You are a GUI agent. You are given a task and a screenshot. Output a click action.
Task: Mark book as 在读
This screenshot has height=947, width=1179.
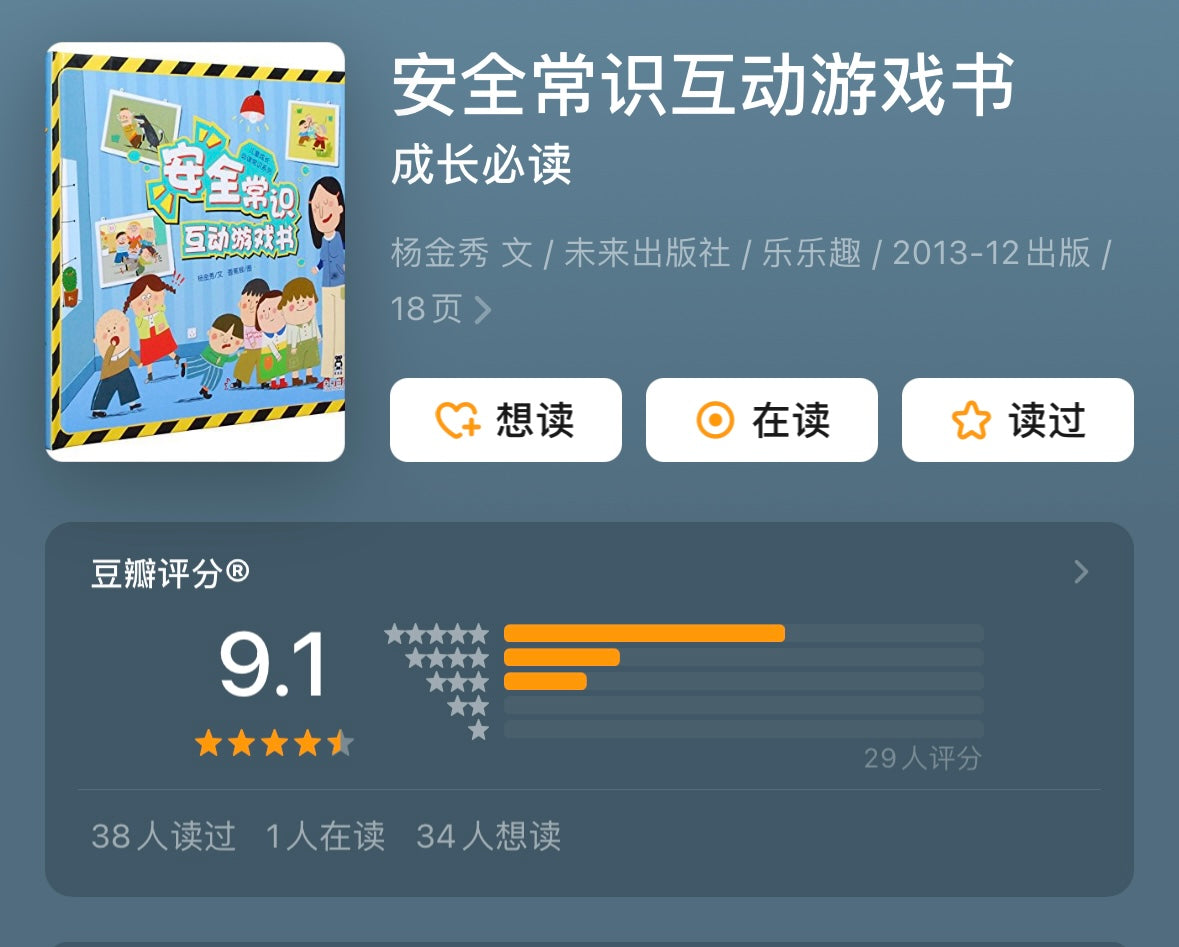762,420
